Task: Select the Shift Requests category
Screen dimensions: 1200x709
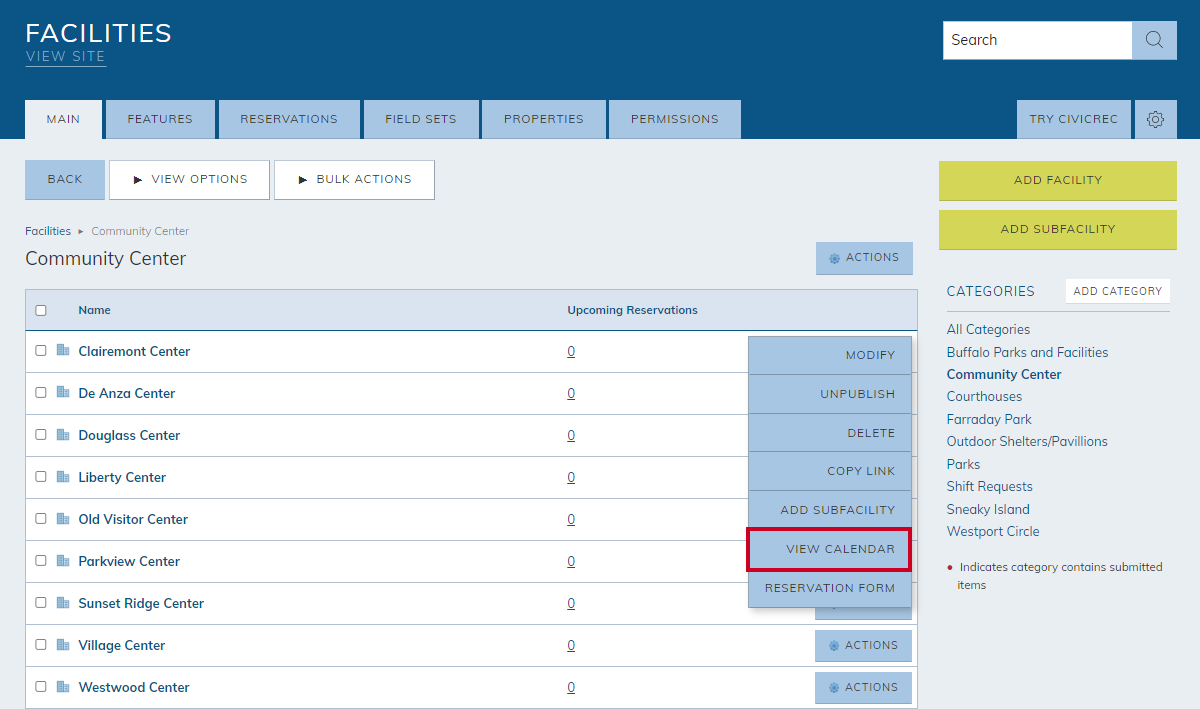Action: pyautogui.click(x=990, y=486)
